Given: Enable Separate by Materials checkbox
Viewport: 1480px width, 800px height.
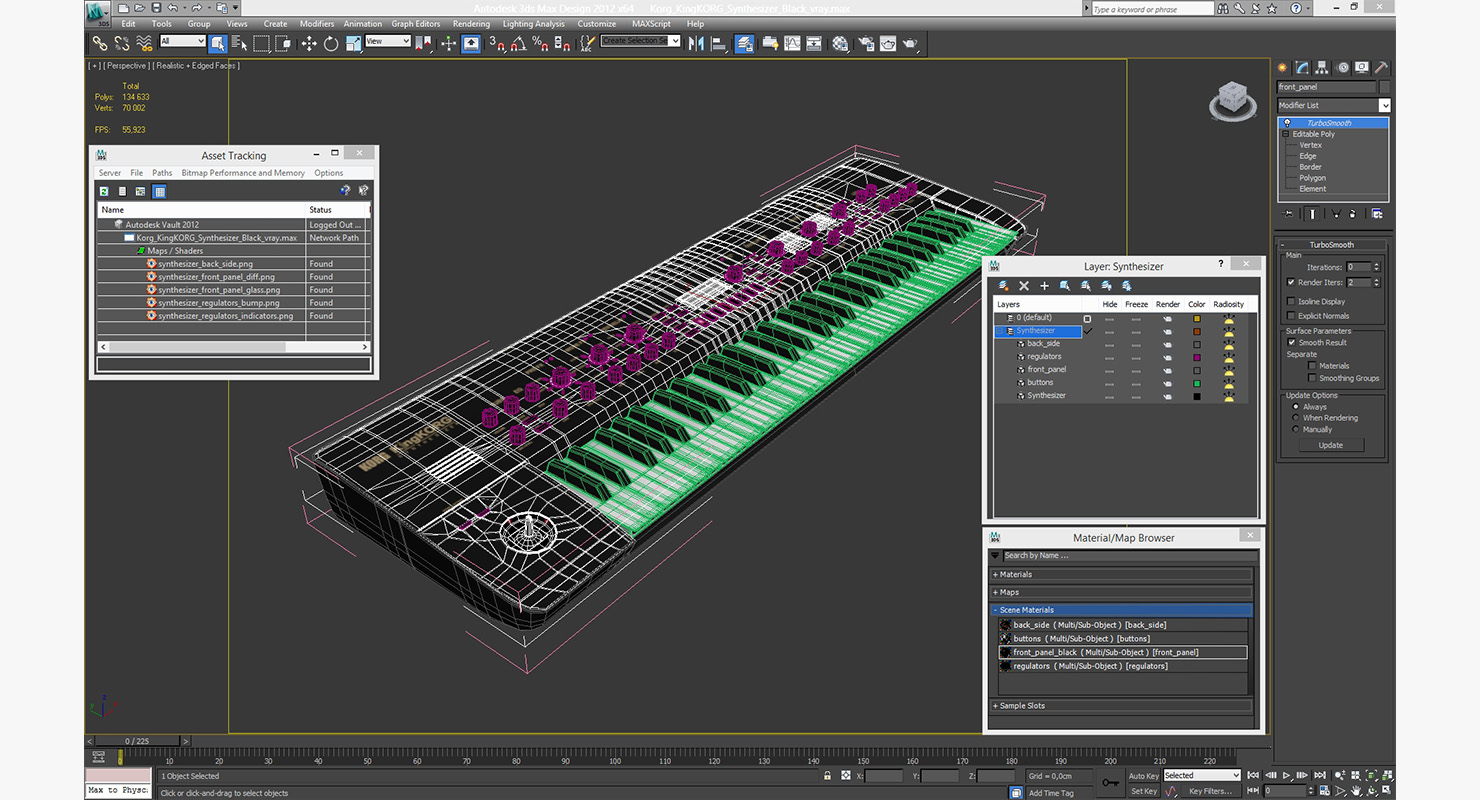Looking at the screenshot, I should [x=1312, y=366].
